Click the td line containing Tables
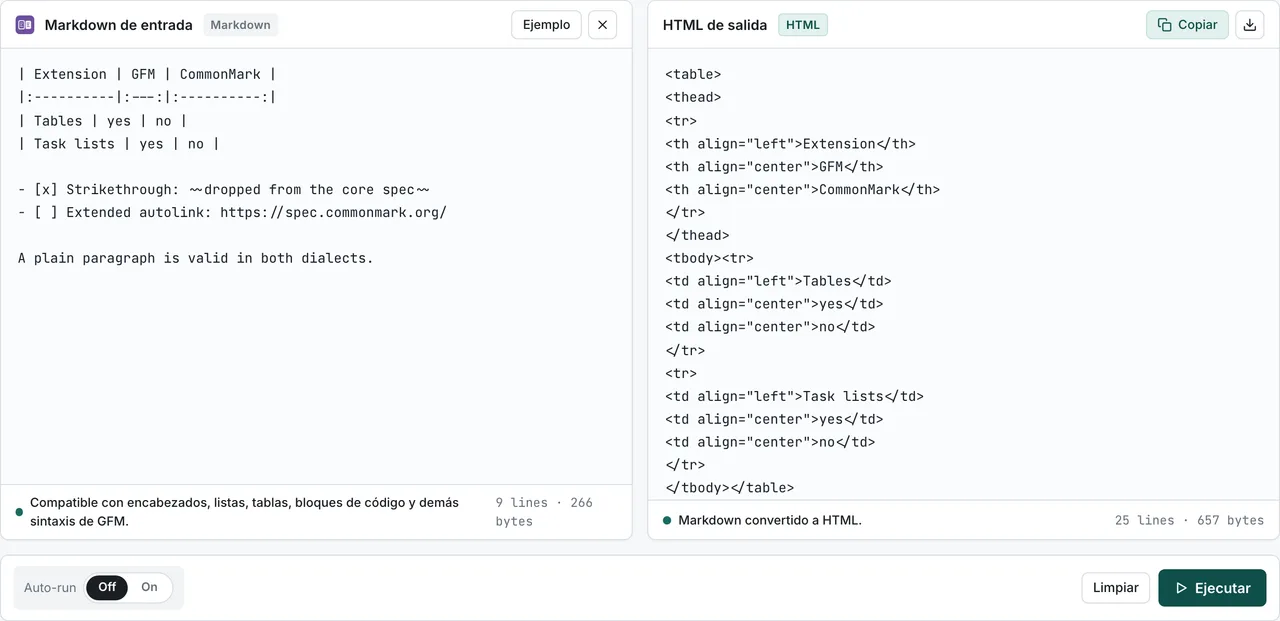The height and width of the screenshot is (621, 1280). click(x=778, y=281)
